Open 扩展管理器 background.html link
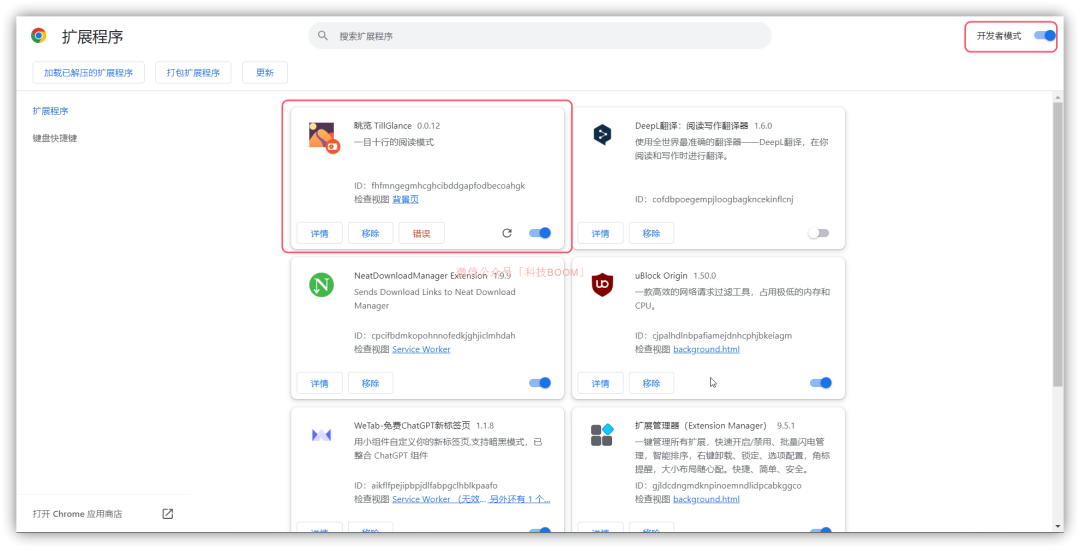Screen dimensions: 1080x549 [706, 499]
